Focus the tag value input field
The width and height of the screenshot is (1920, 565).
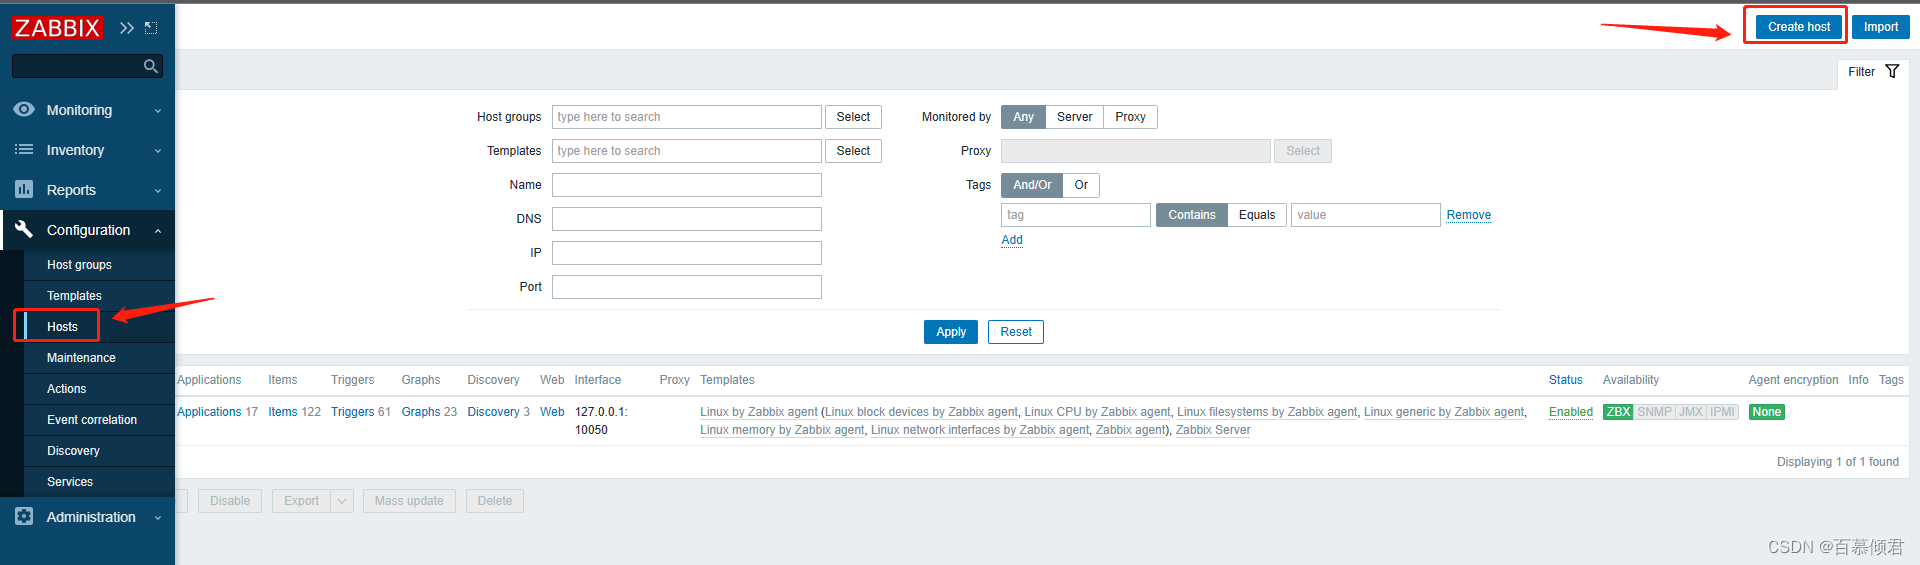[x=1365, y=215]
